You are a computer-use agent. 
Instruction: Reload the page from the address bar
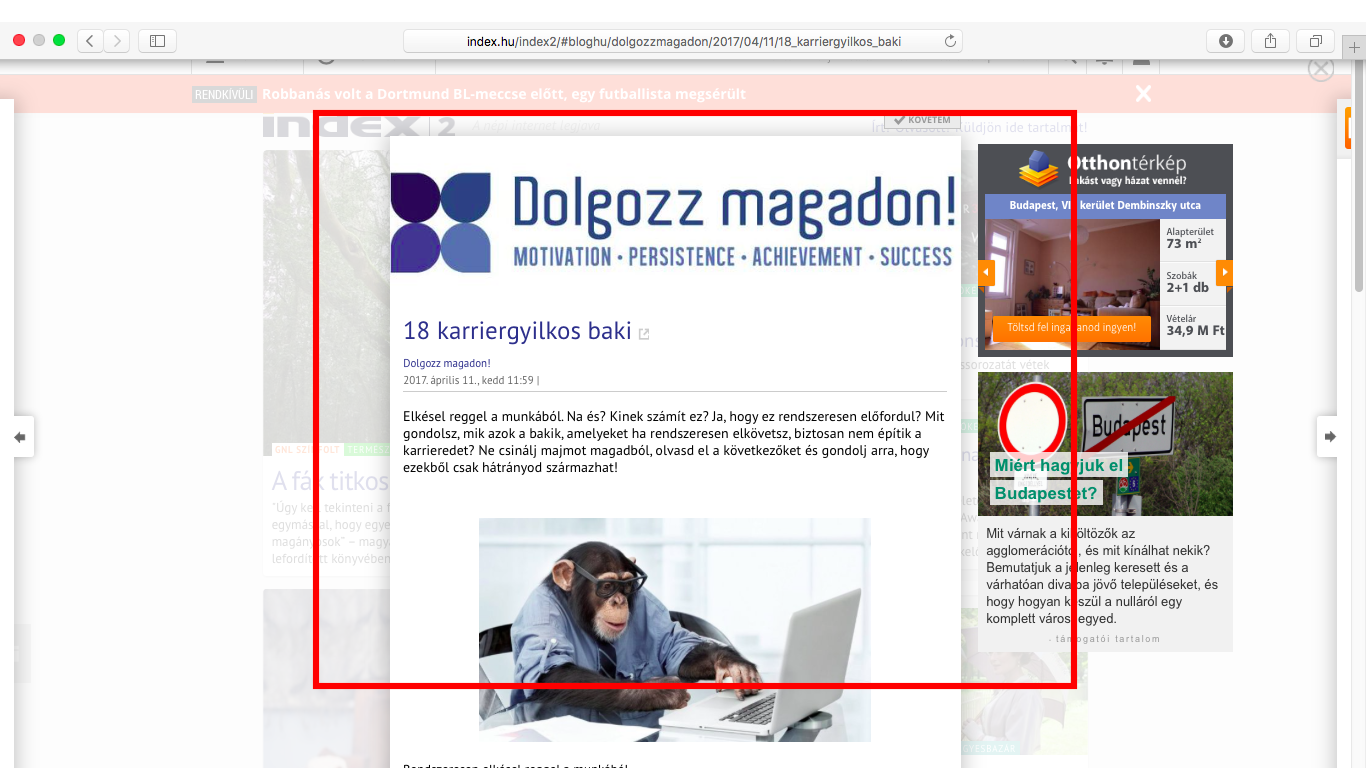pos(950,41)
